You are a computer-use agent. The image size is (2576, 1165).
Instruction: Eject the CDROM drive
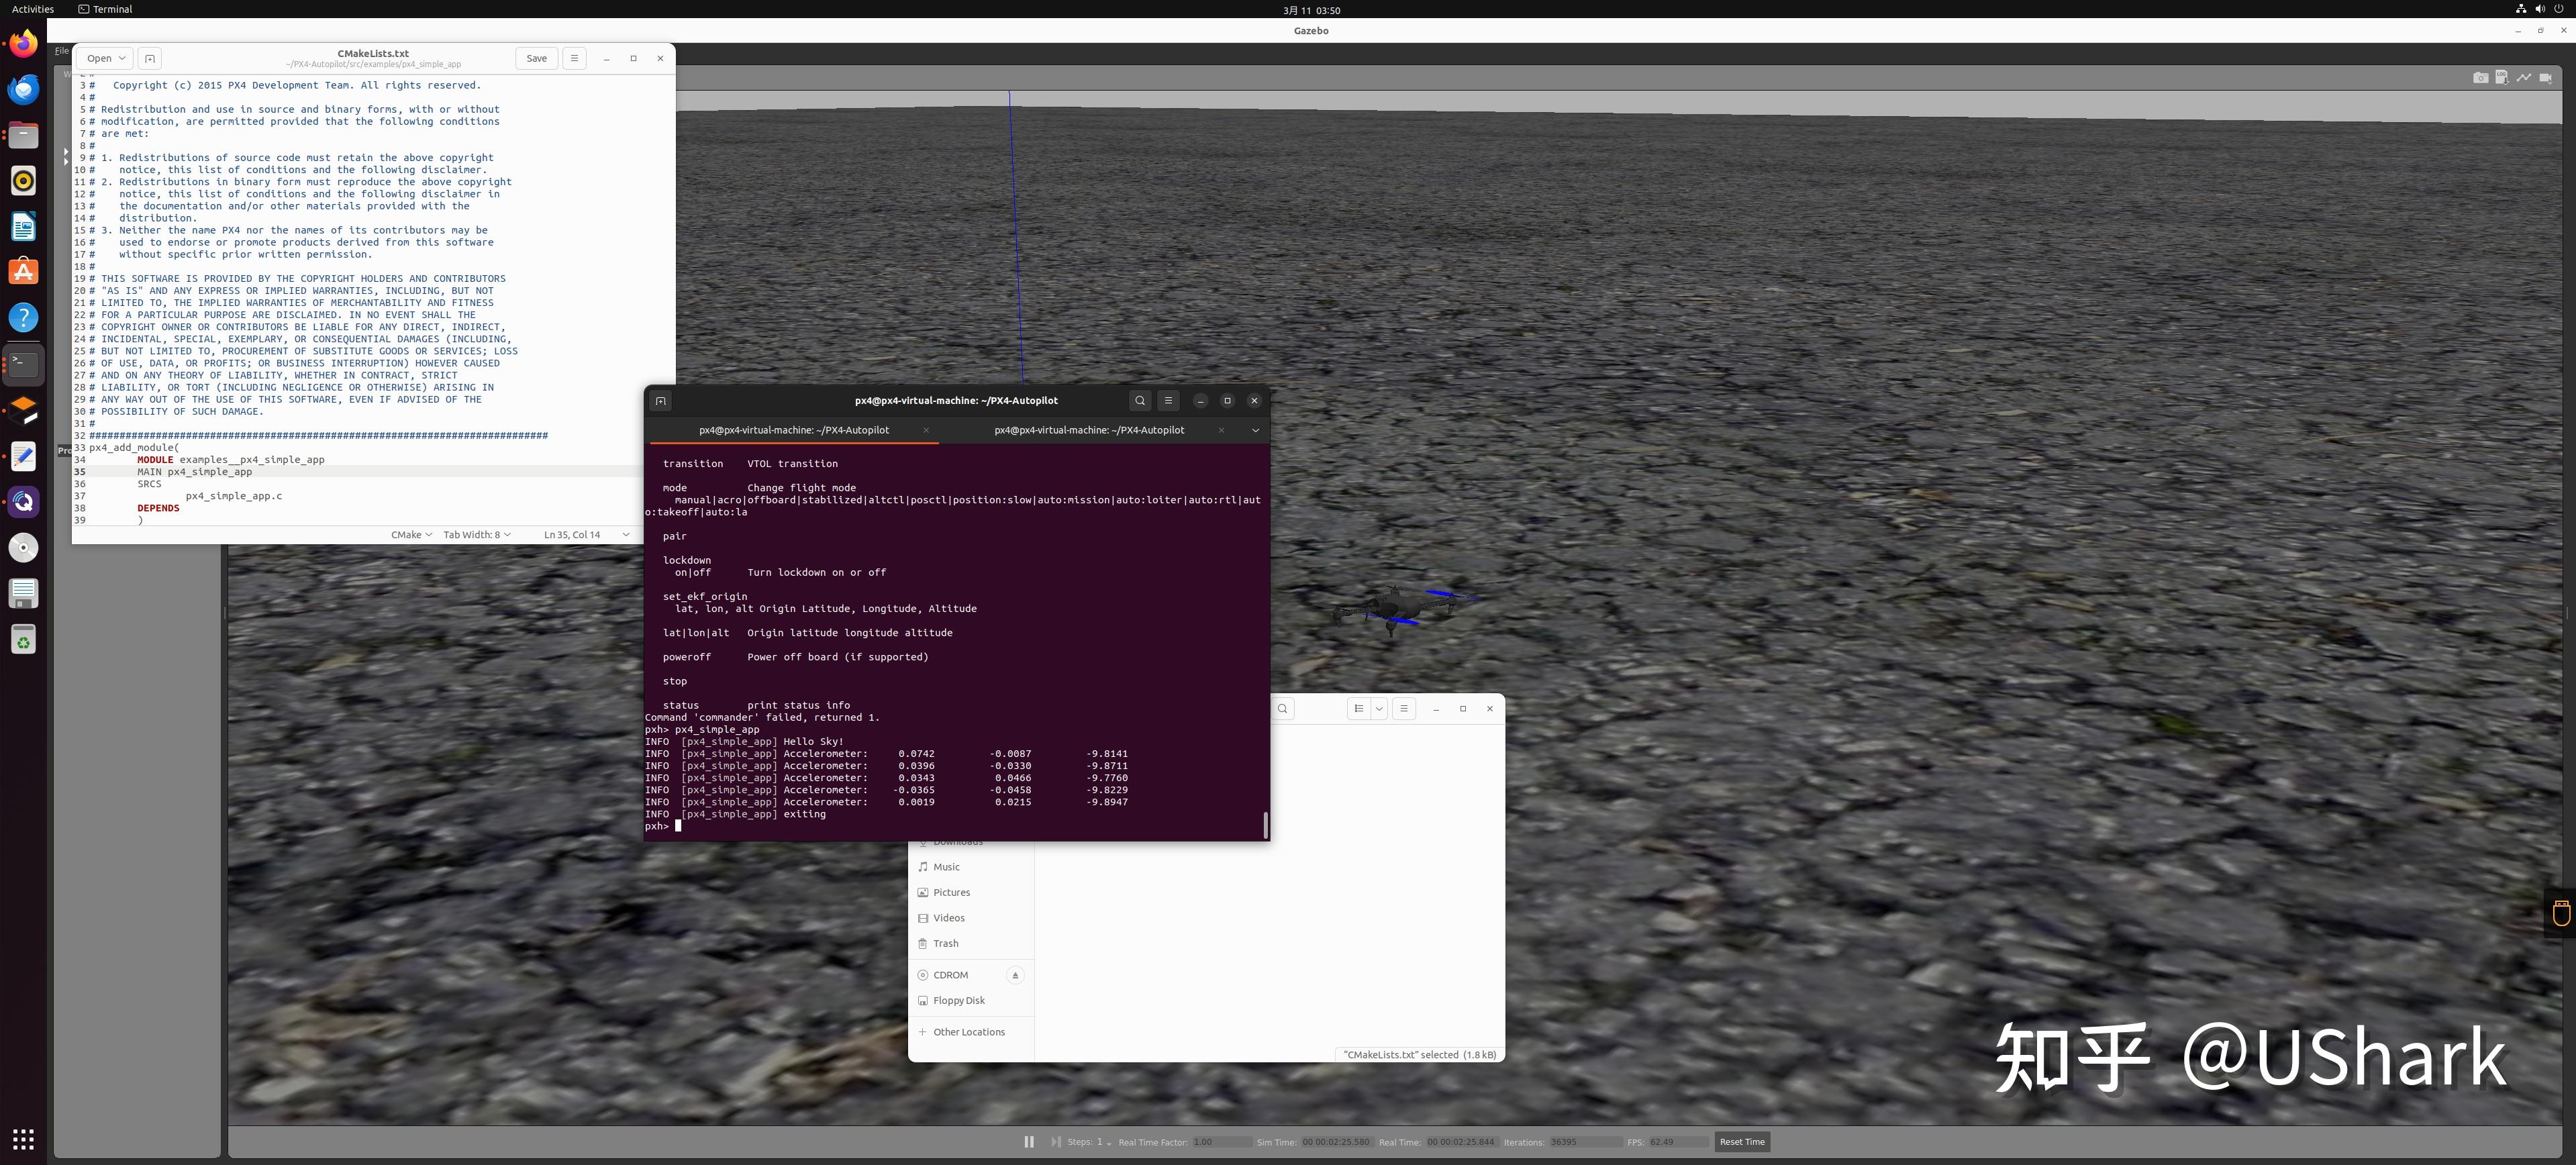pos(1015,975)
